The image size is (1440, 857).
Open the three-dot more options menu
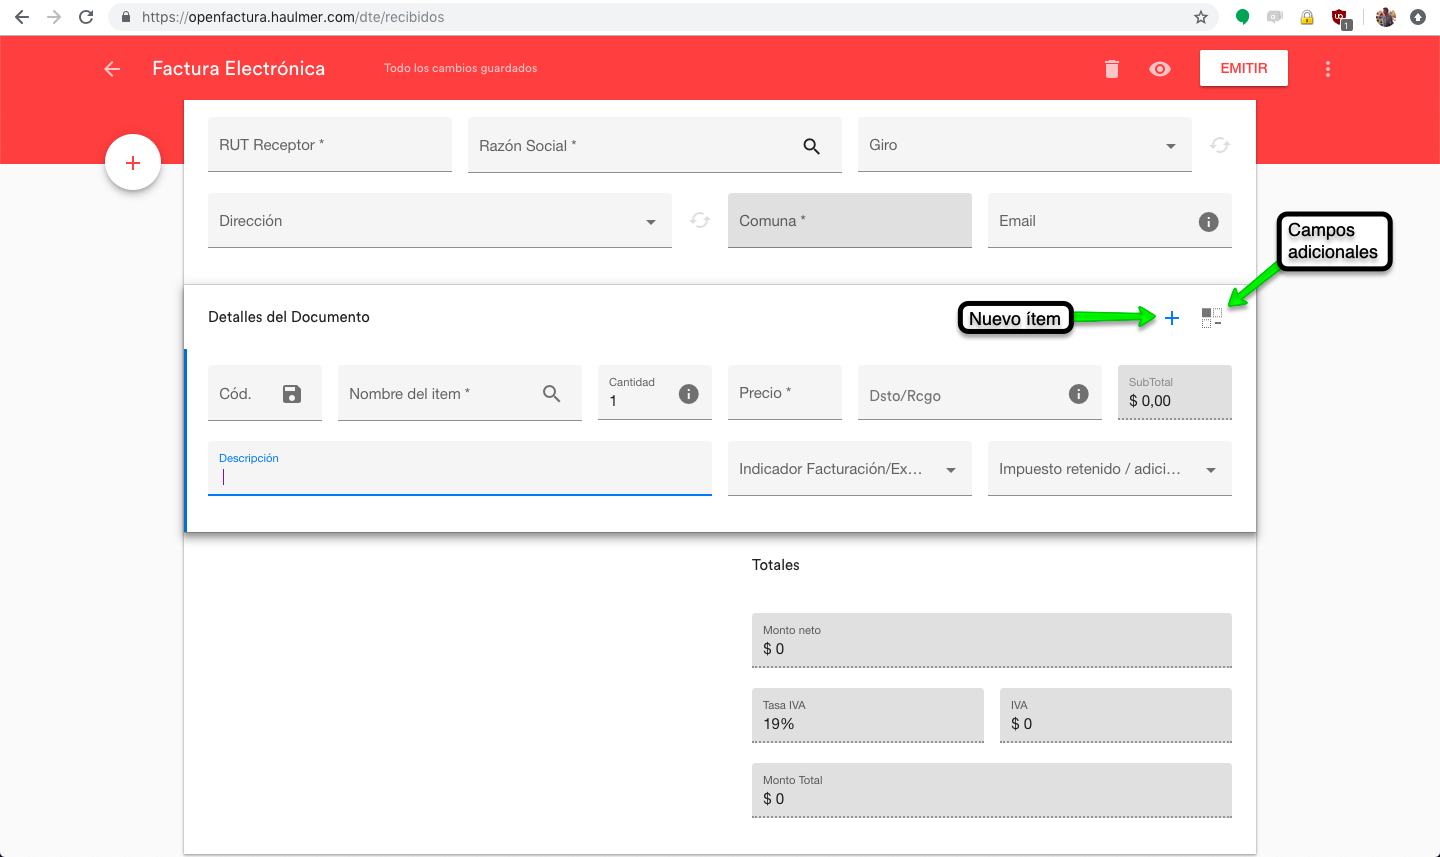click(1328, 69)
